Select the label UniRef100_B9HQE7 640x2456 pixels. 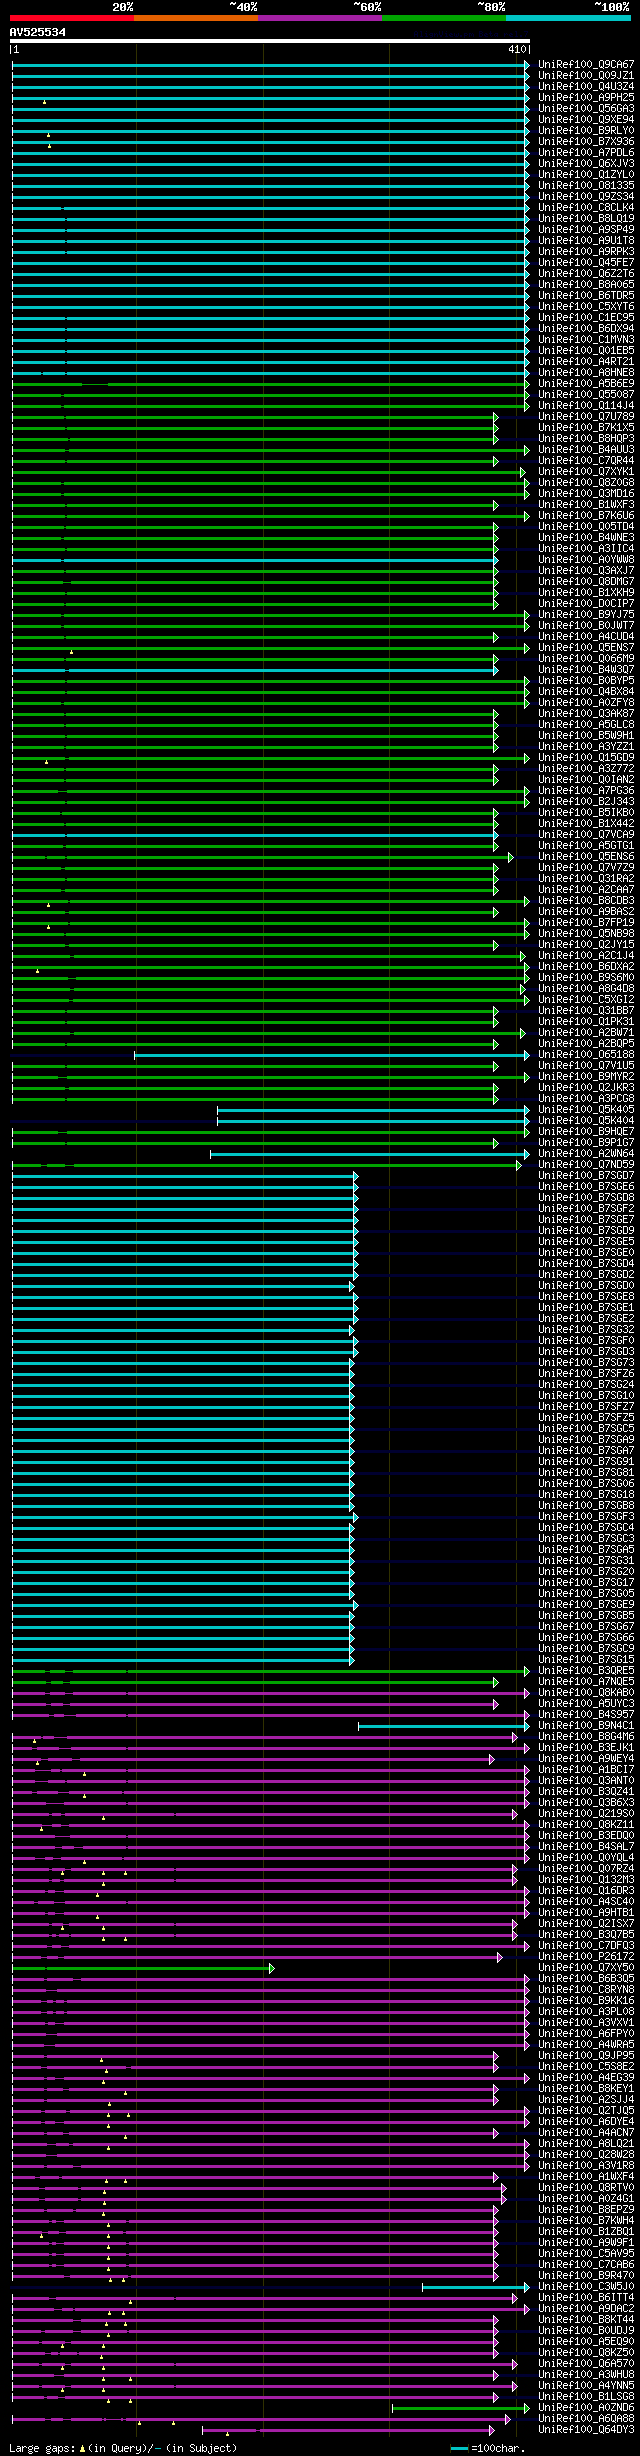[x=586, y=1131]
